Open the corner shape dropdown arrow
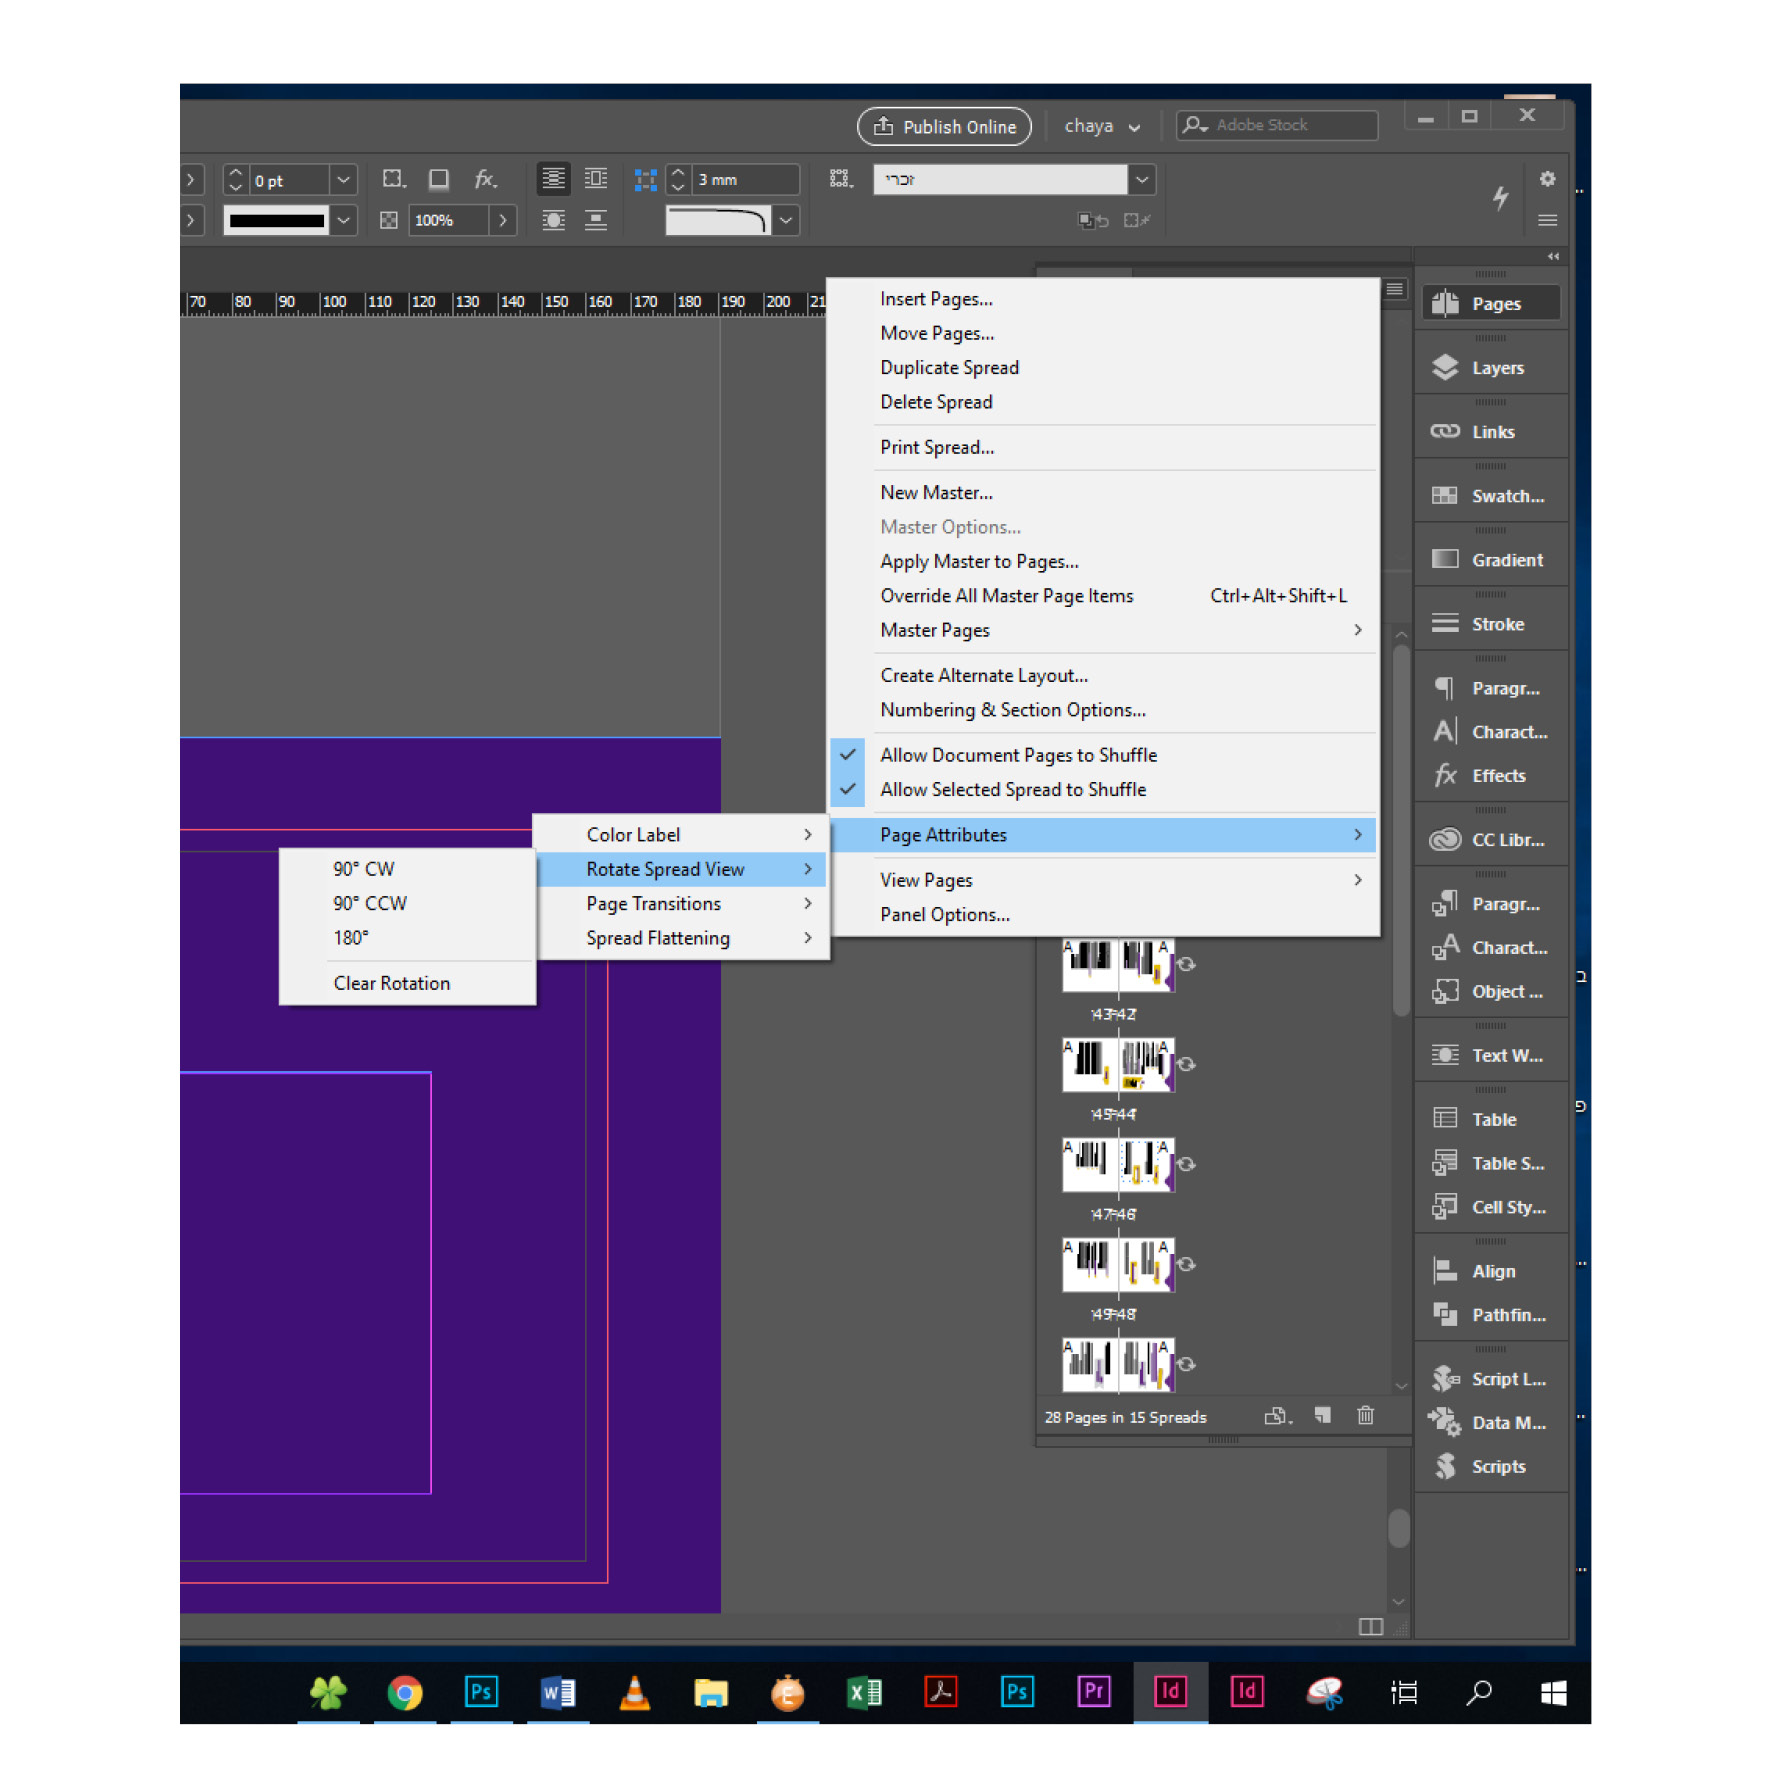The image size is (1772, 1772). point(786,221)
